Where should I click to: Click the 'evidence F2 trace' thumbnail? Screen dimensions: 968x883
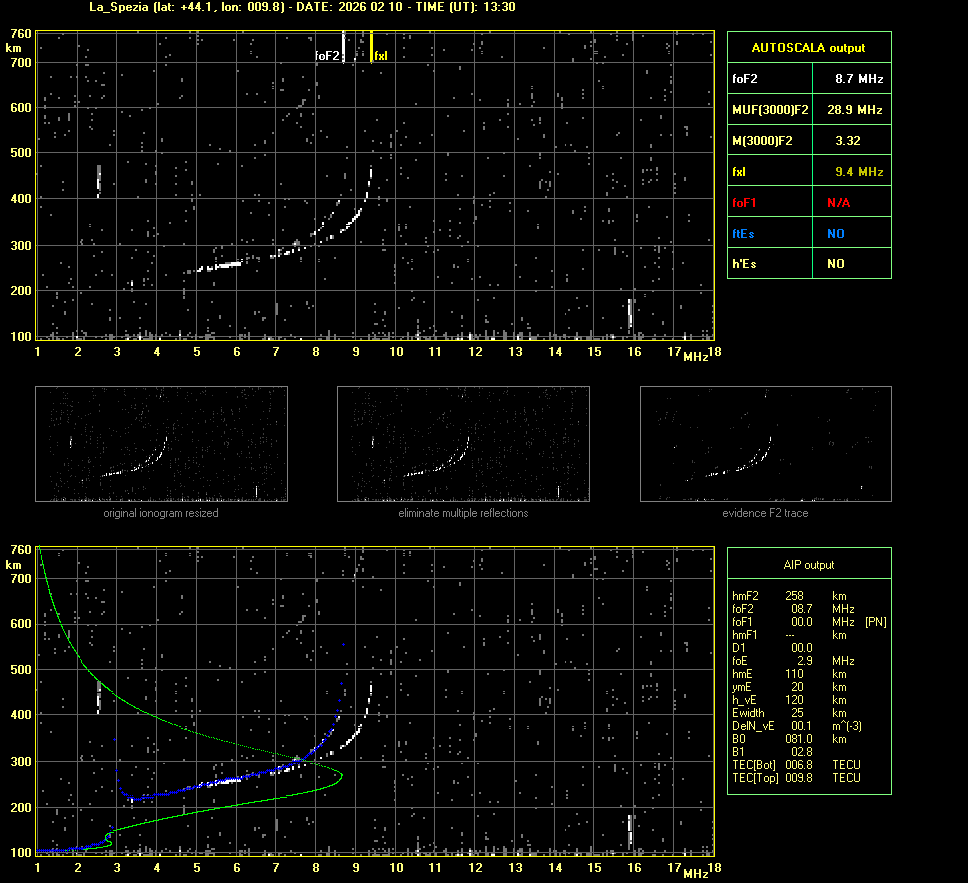coord(765,444)
